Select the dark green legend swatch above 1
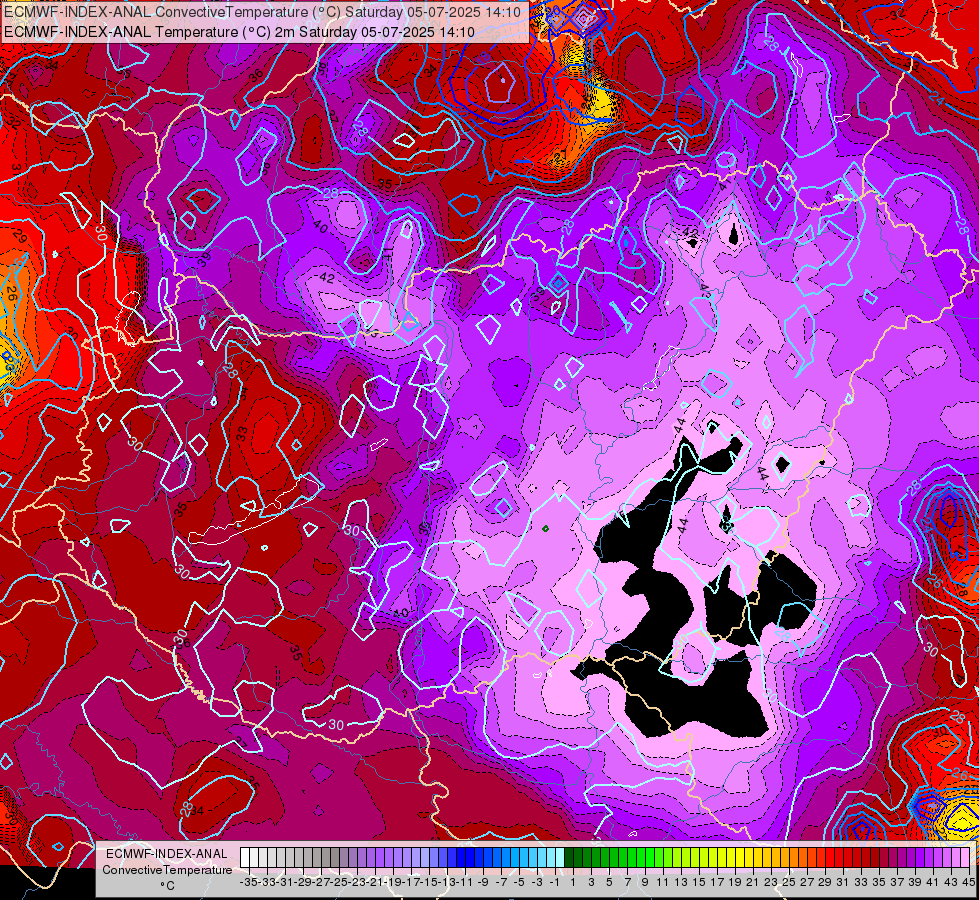 (x=569, y=858)
